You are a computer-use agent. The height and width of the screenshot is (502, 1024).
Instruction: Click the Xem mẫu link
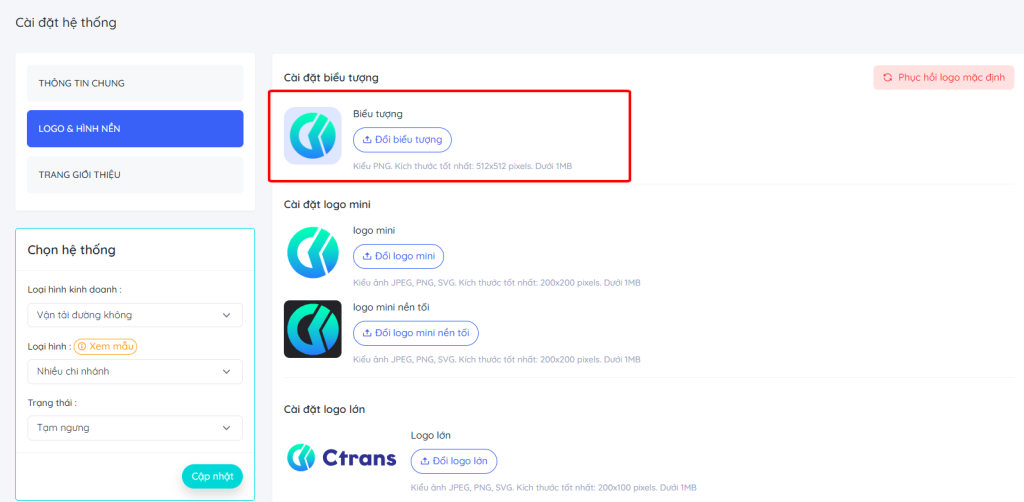(x=105, y=347)
